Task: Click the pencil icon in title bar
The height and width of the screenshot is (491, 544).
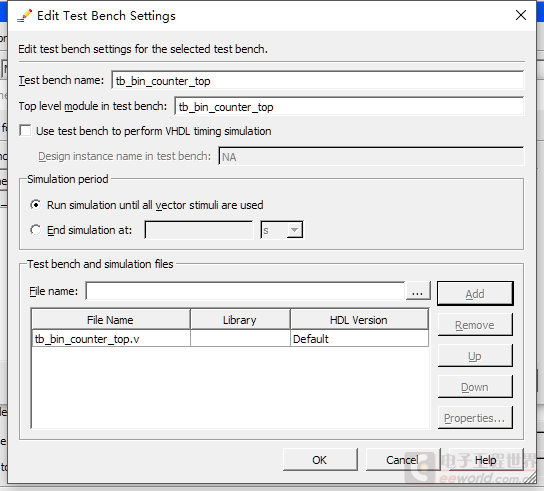Action: 25,16
